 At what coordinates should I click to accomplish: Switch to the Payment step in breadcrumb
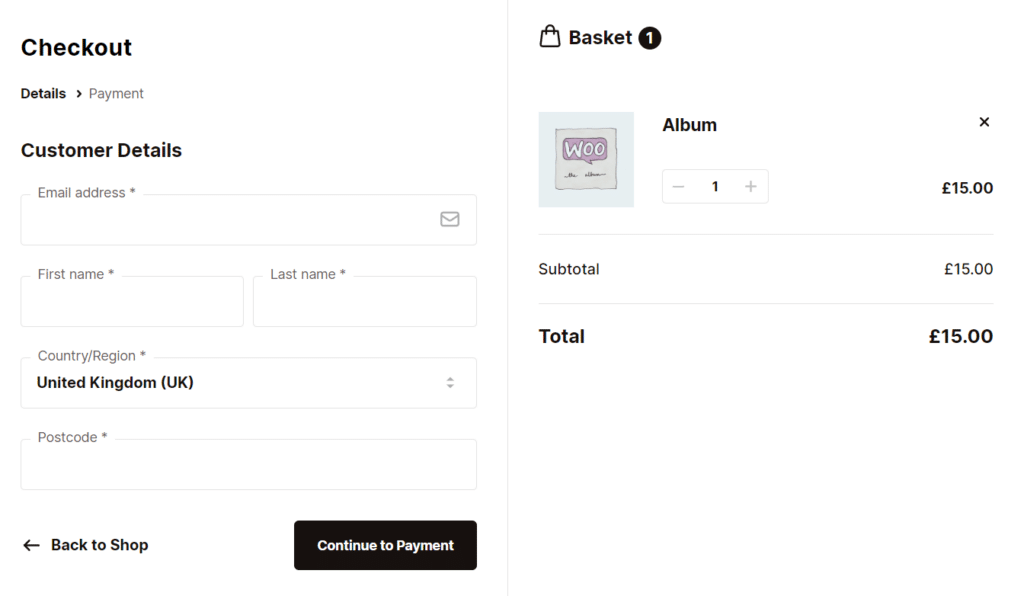point(116,93)
